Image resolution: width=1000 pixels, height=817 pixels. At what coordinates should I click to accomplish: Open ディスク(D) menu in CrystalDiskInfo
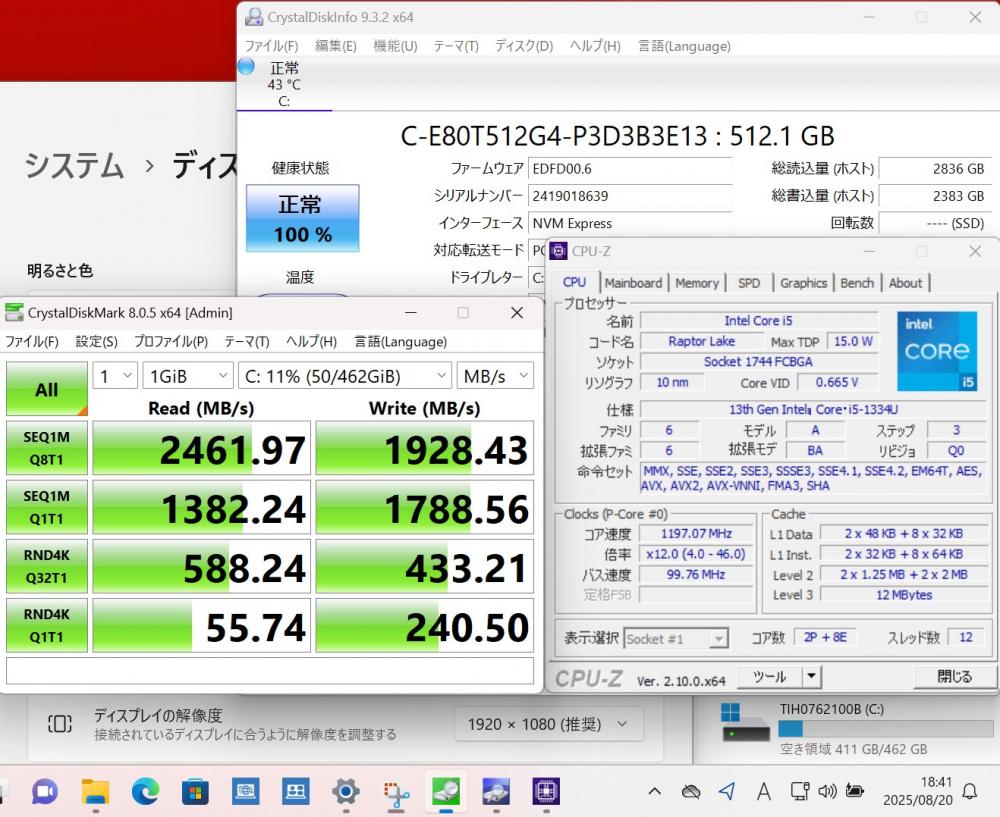click(x=524, y=46)
